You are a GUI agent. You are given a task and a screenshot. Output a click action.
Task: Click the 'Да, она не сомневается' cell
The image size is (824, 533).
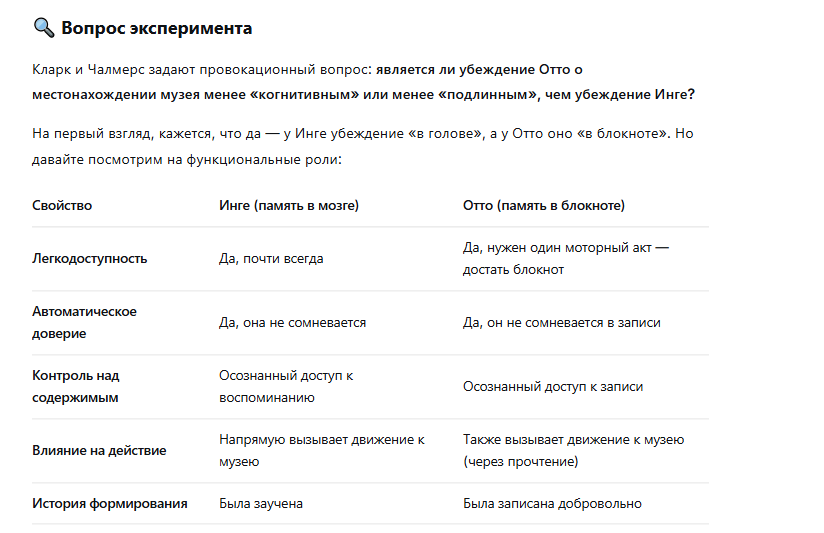293,323
